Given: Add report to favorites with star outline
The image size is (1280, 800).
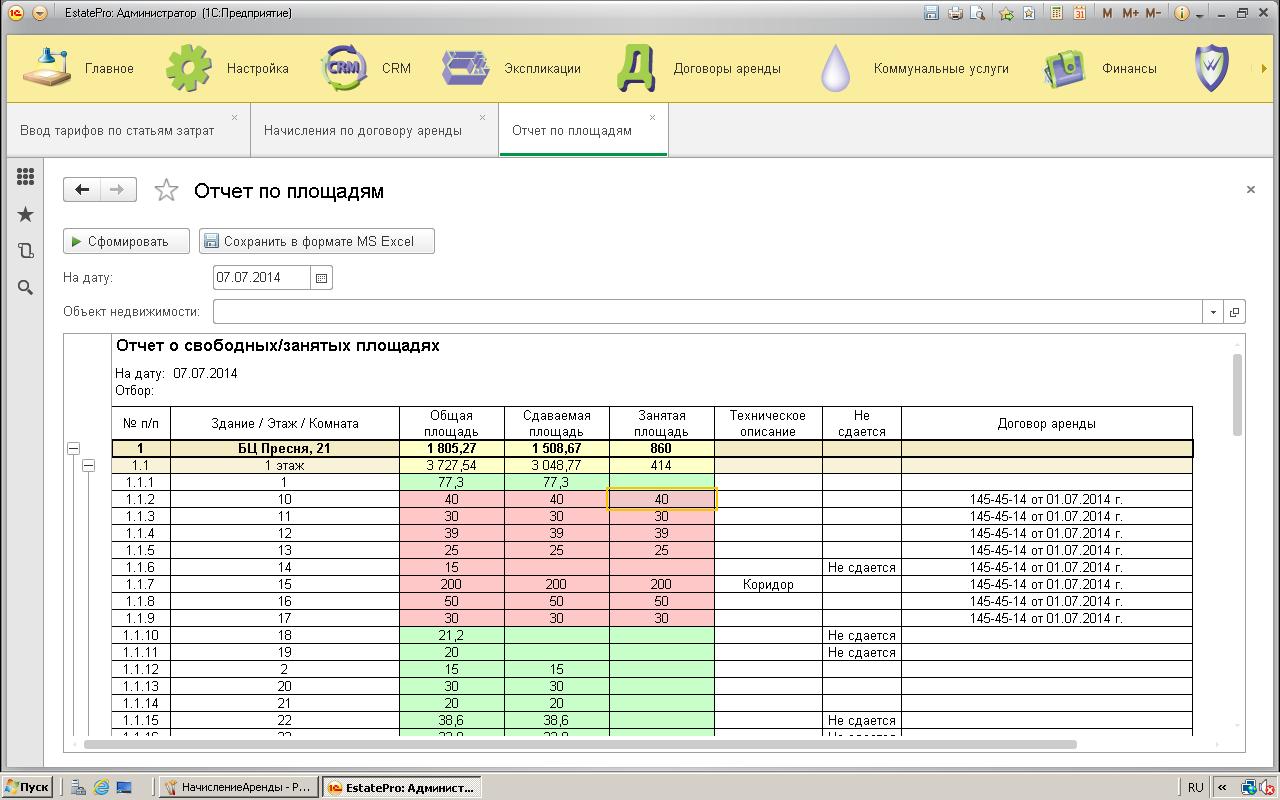Looking at the screenshot, I should pyautogui.click(x=166, y=190).
